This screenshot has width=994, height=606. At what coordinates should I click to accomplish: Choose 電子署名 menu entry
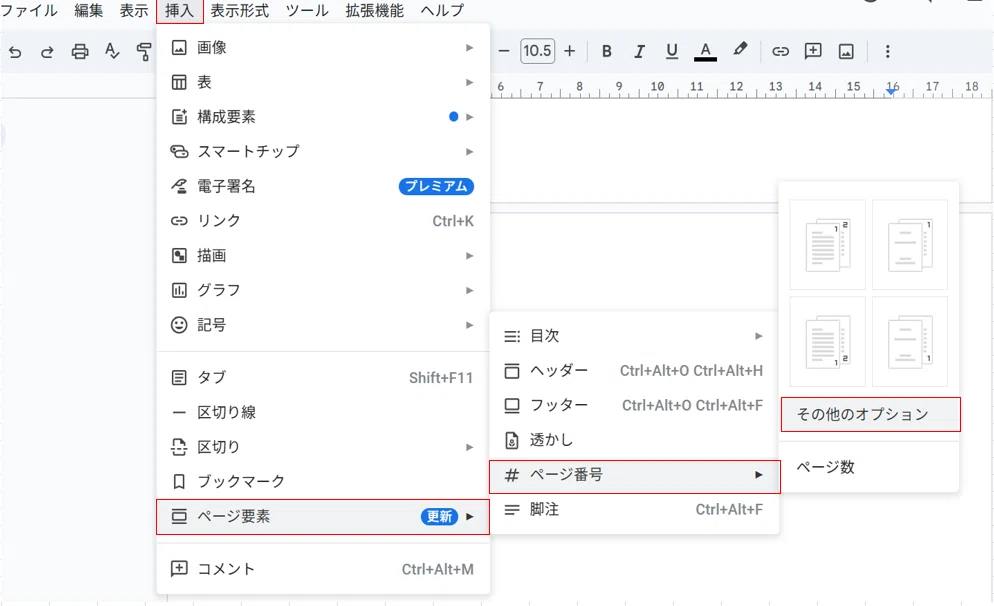323,186
